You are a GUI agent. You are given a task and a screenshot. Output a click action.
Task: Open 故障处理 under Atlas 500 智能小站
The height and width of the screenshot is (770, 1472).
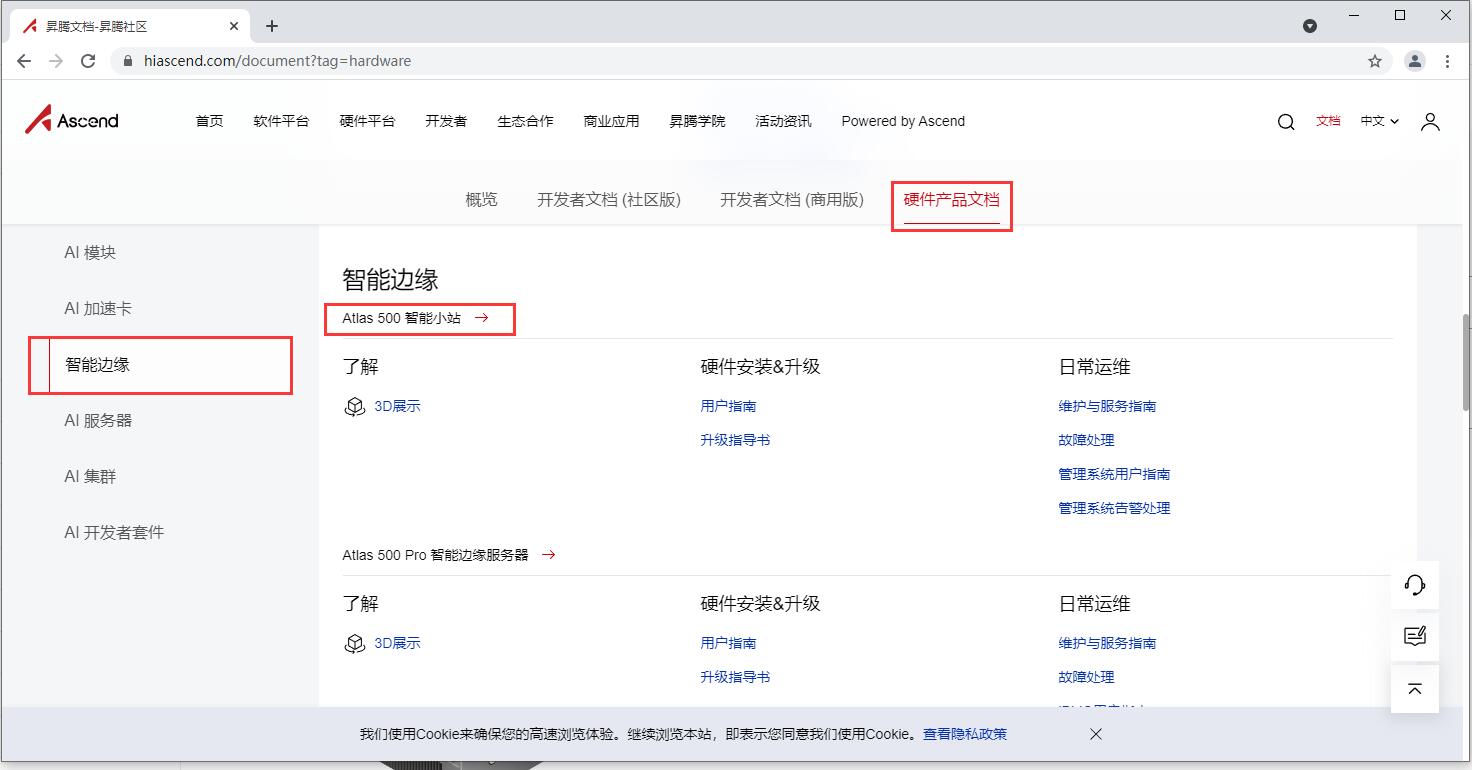pos(1086,441)
